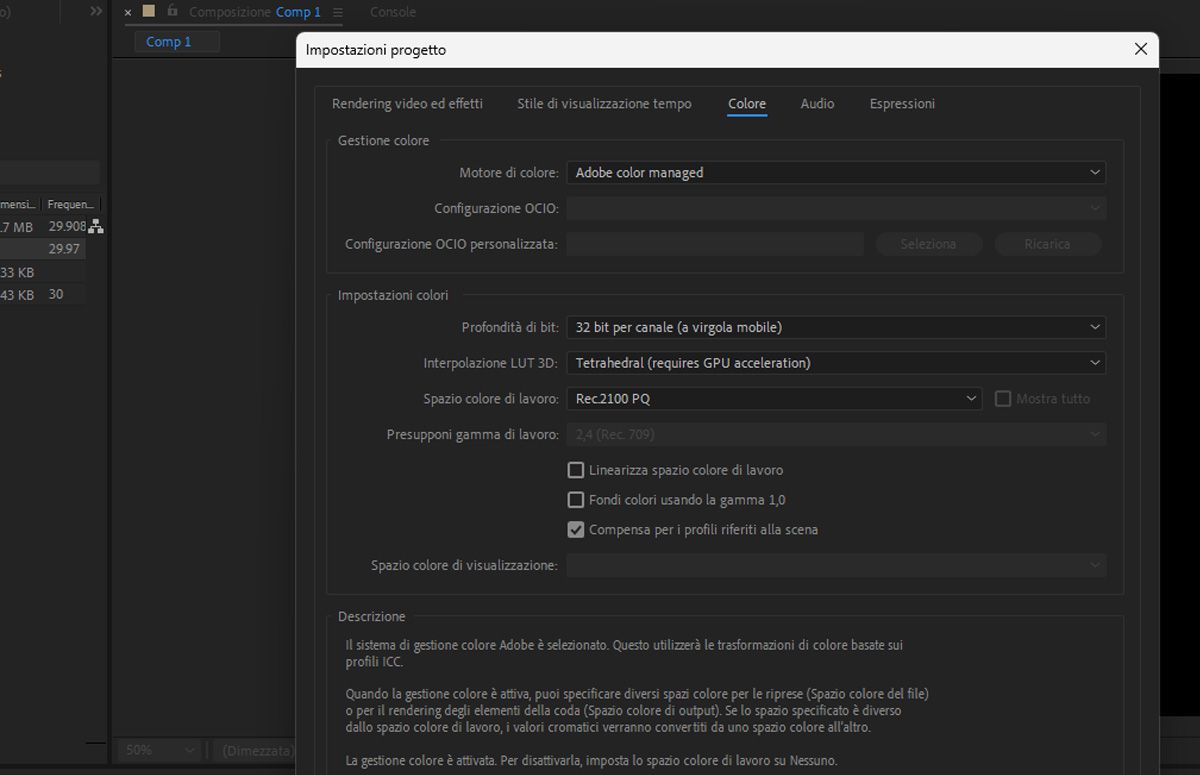Toggle the Mostra tutto checkbox
This screenshot has width=1200, height=775.
pos(1003,399)
